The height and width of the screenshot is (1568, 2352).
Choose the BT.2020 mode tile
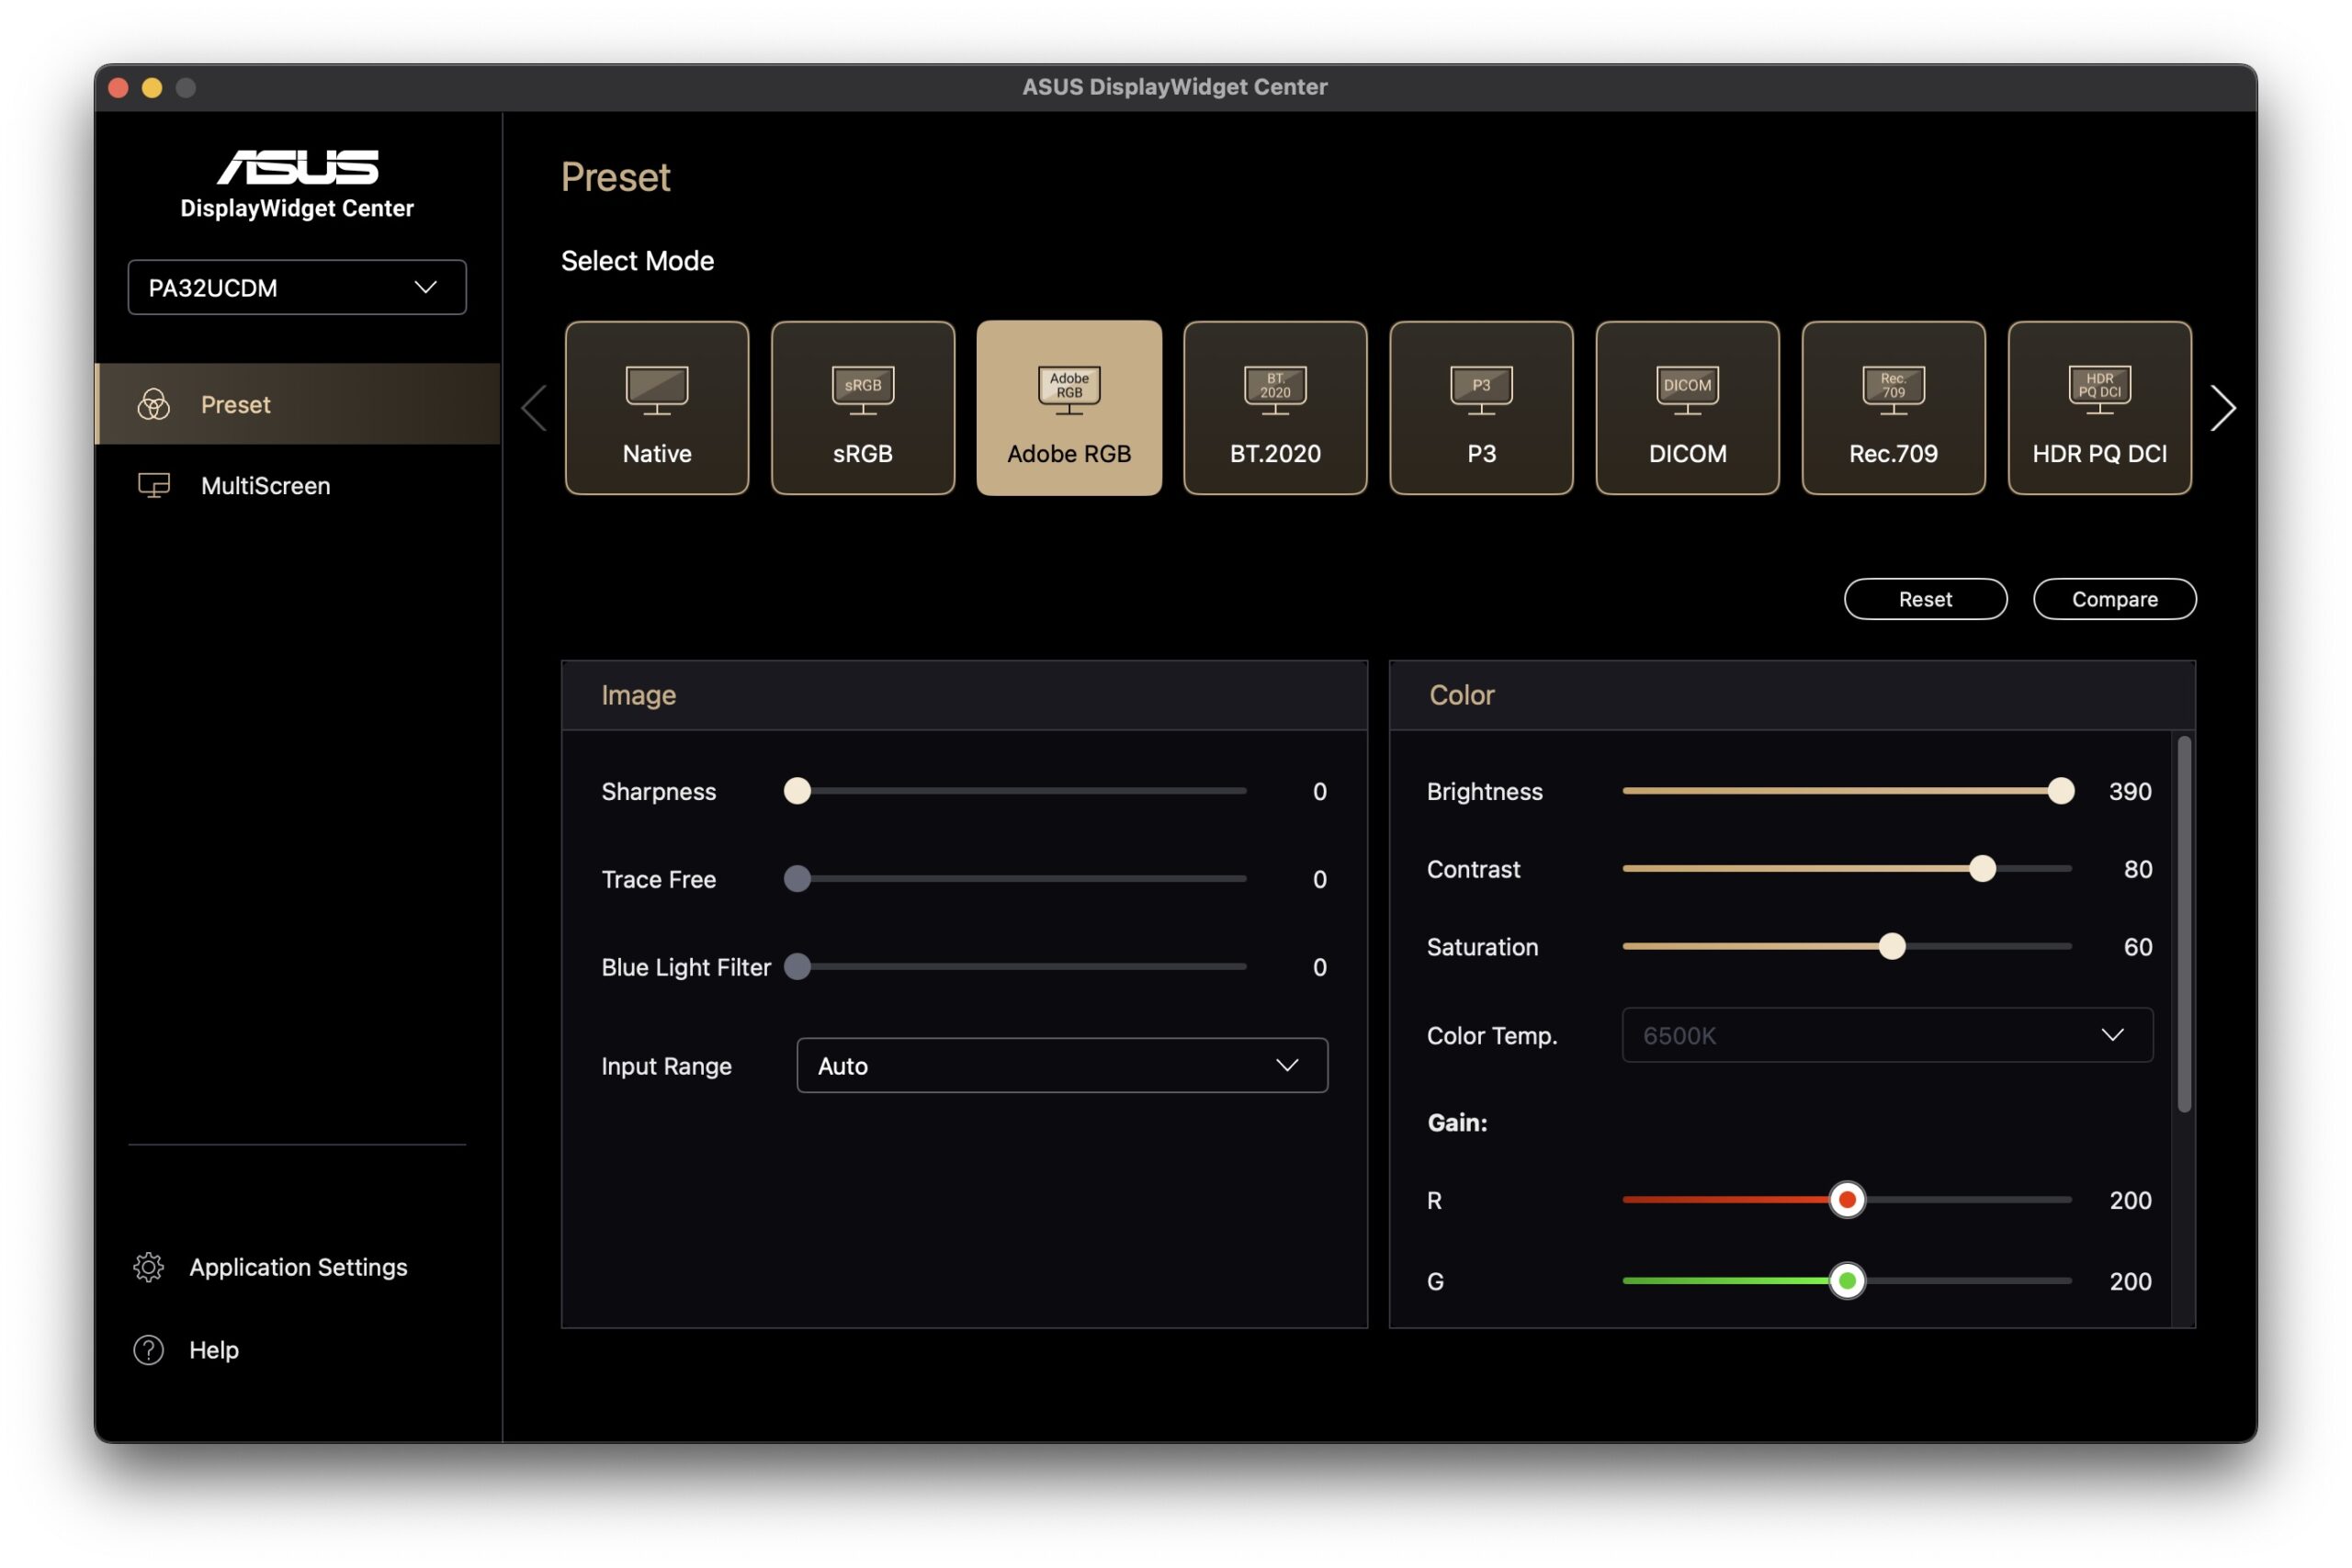(x=1275, y=408)
